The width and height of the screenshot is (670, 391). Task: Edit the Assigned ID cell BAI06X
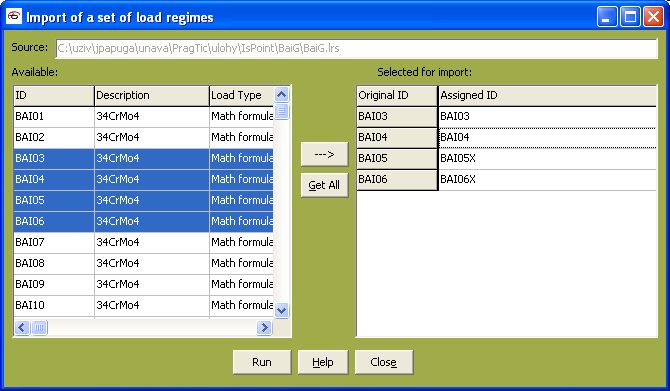pyautogui.click(x=548, y=179)
